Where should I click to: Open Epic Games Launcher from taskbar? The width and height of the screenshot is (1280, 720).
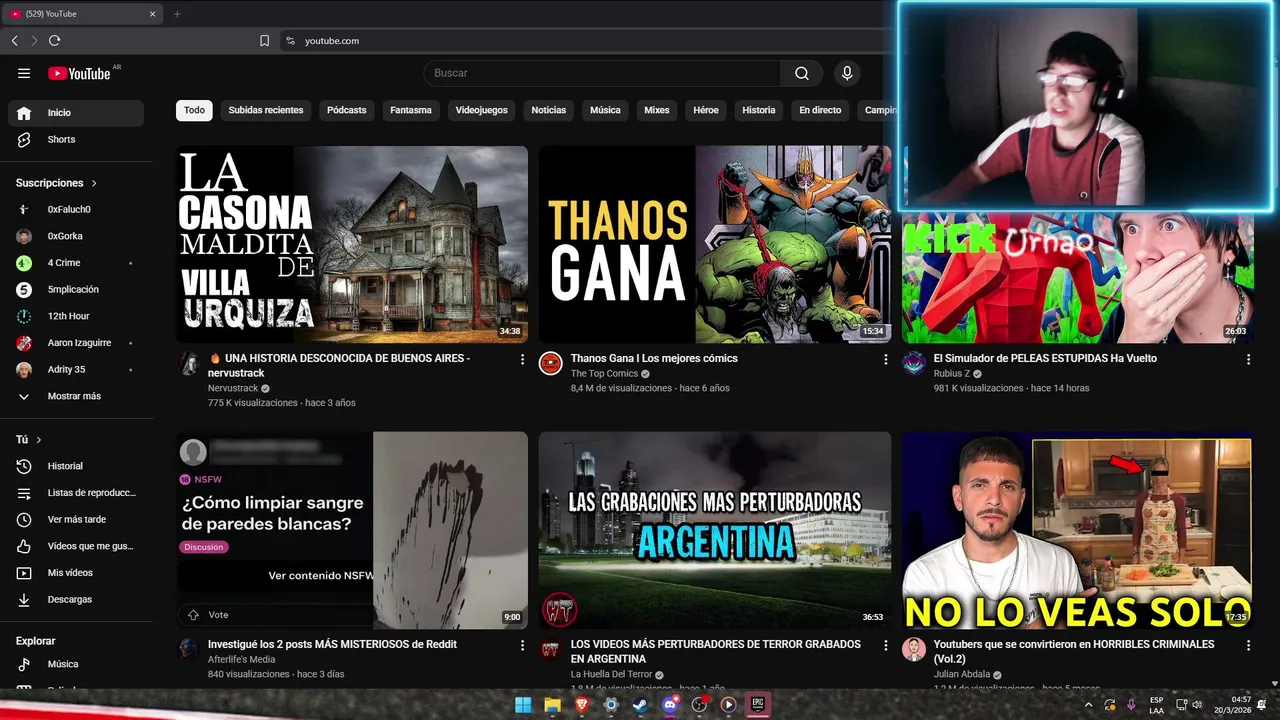pos(758,705)
